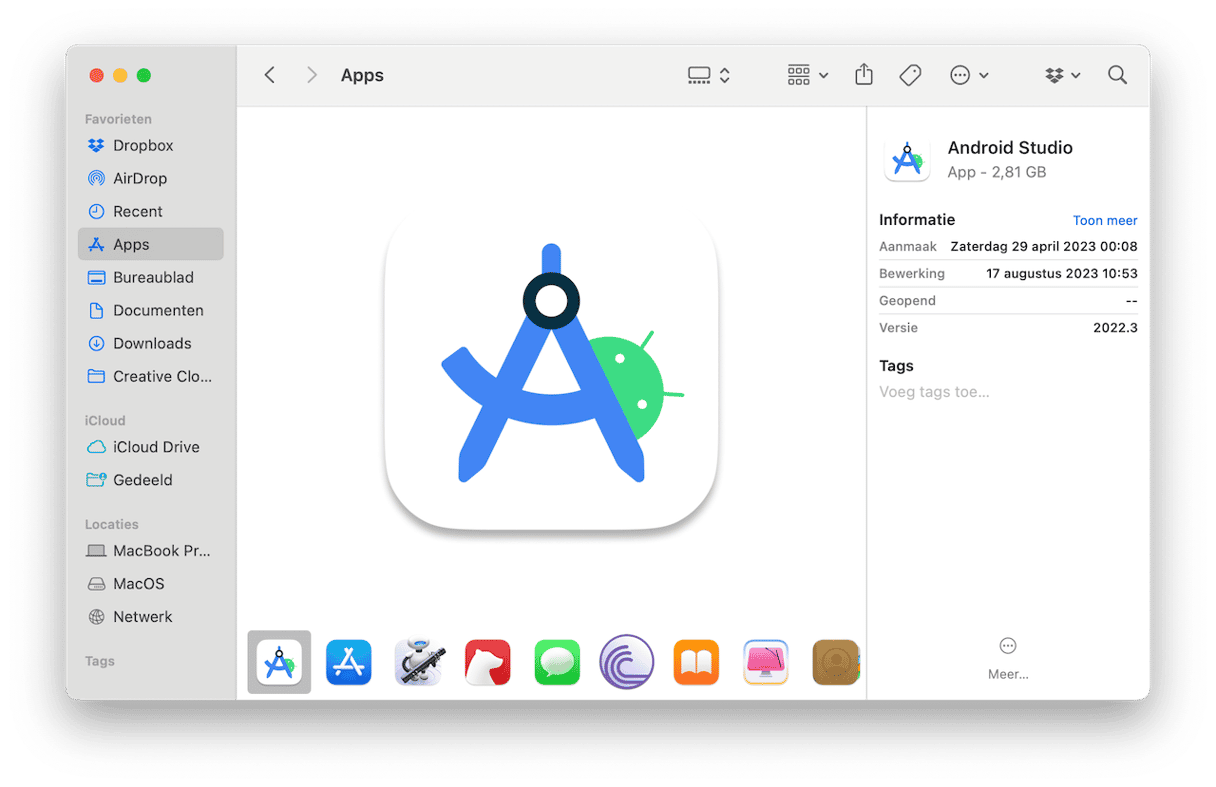Click the back navigation arrow
1216x787 pixels.
[x=269, y=74]
